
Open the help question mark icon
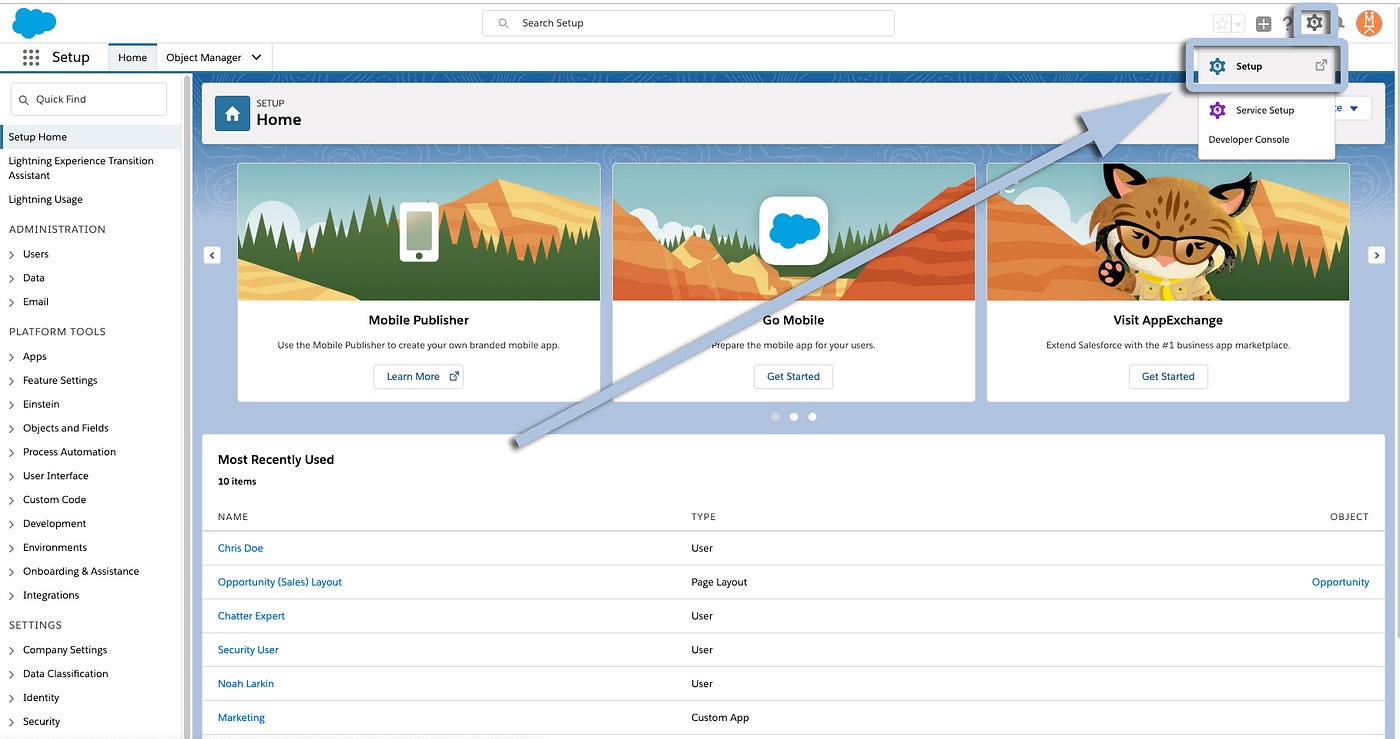(1288, 23)
